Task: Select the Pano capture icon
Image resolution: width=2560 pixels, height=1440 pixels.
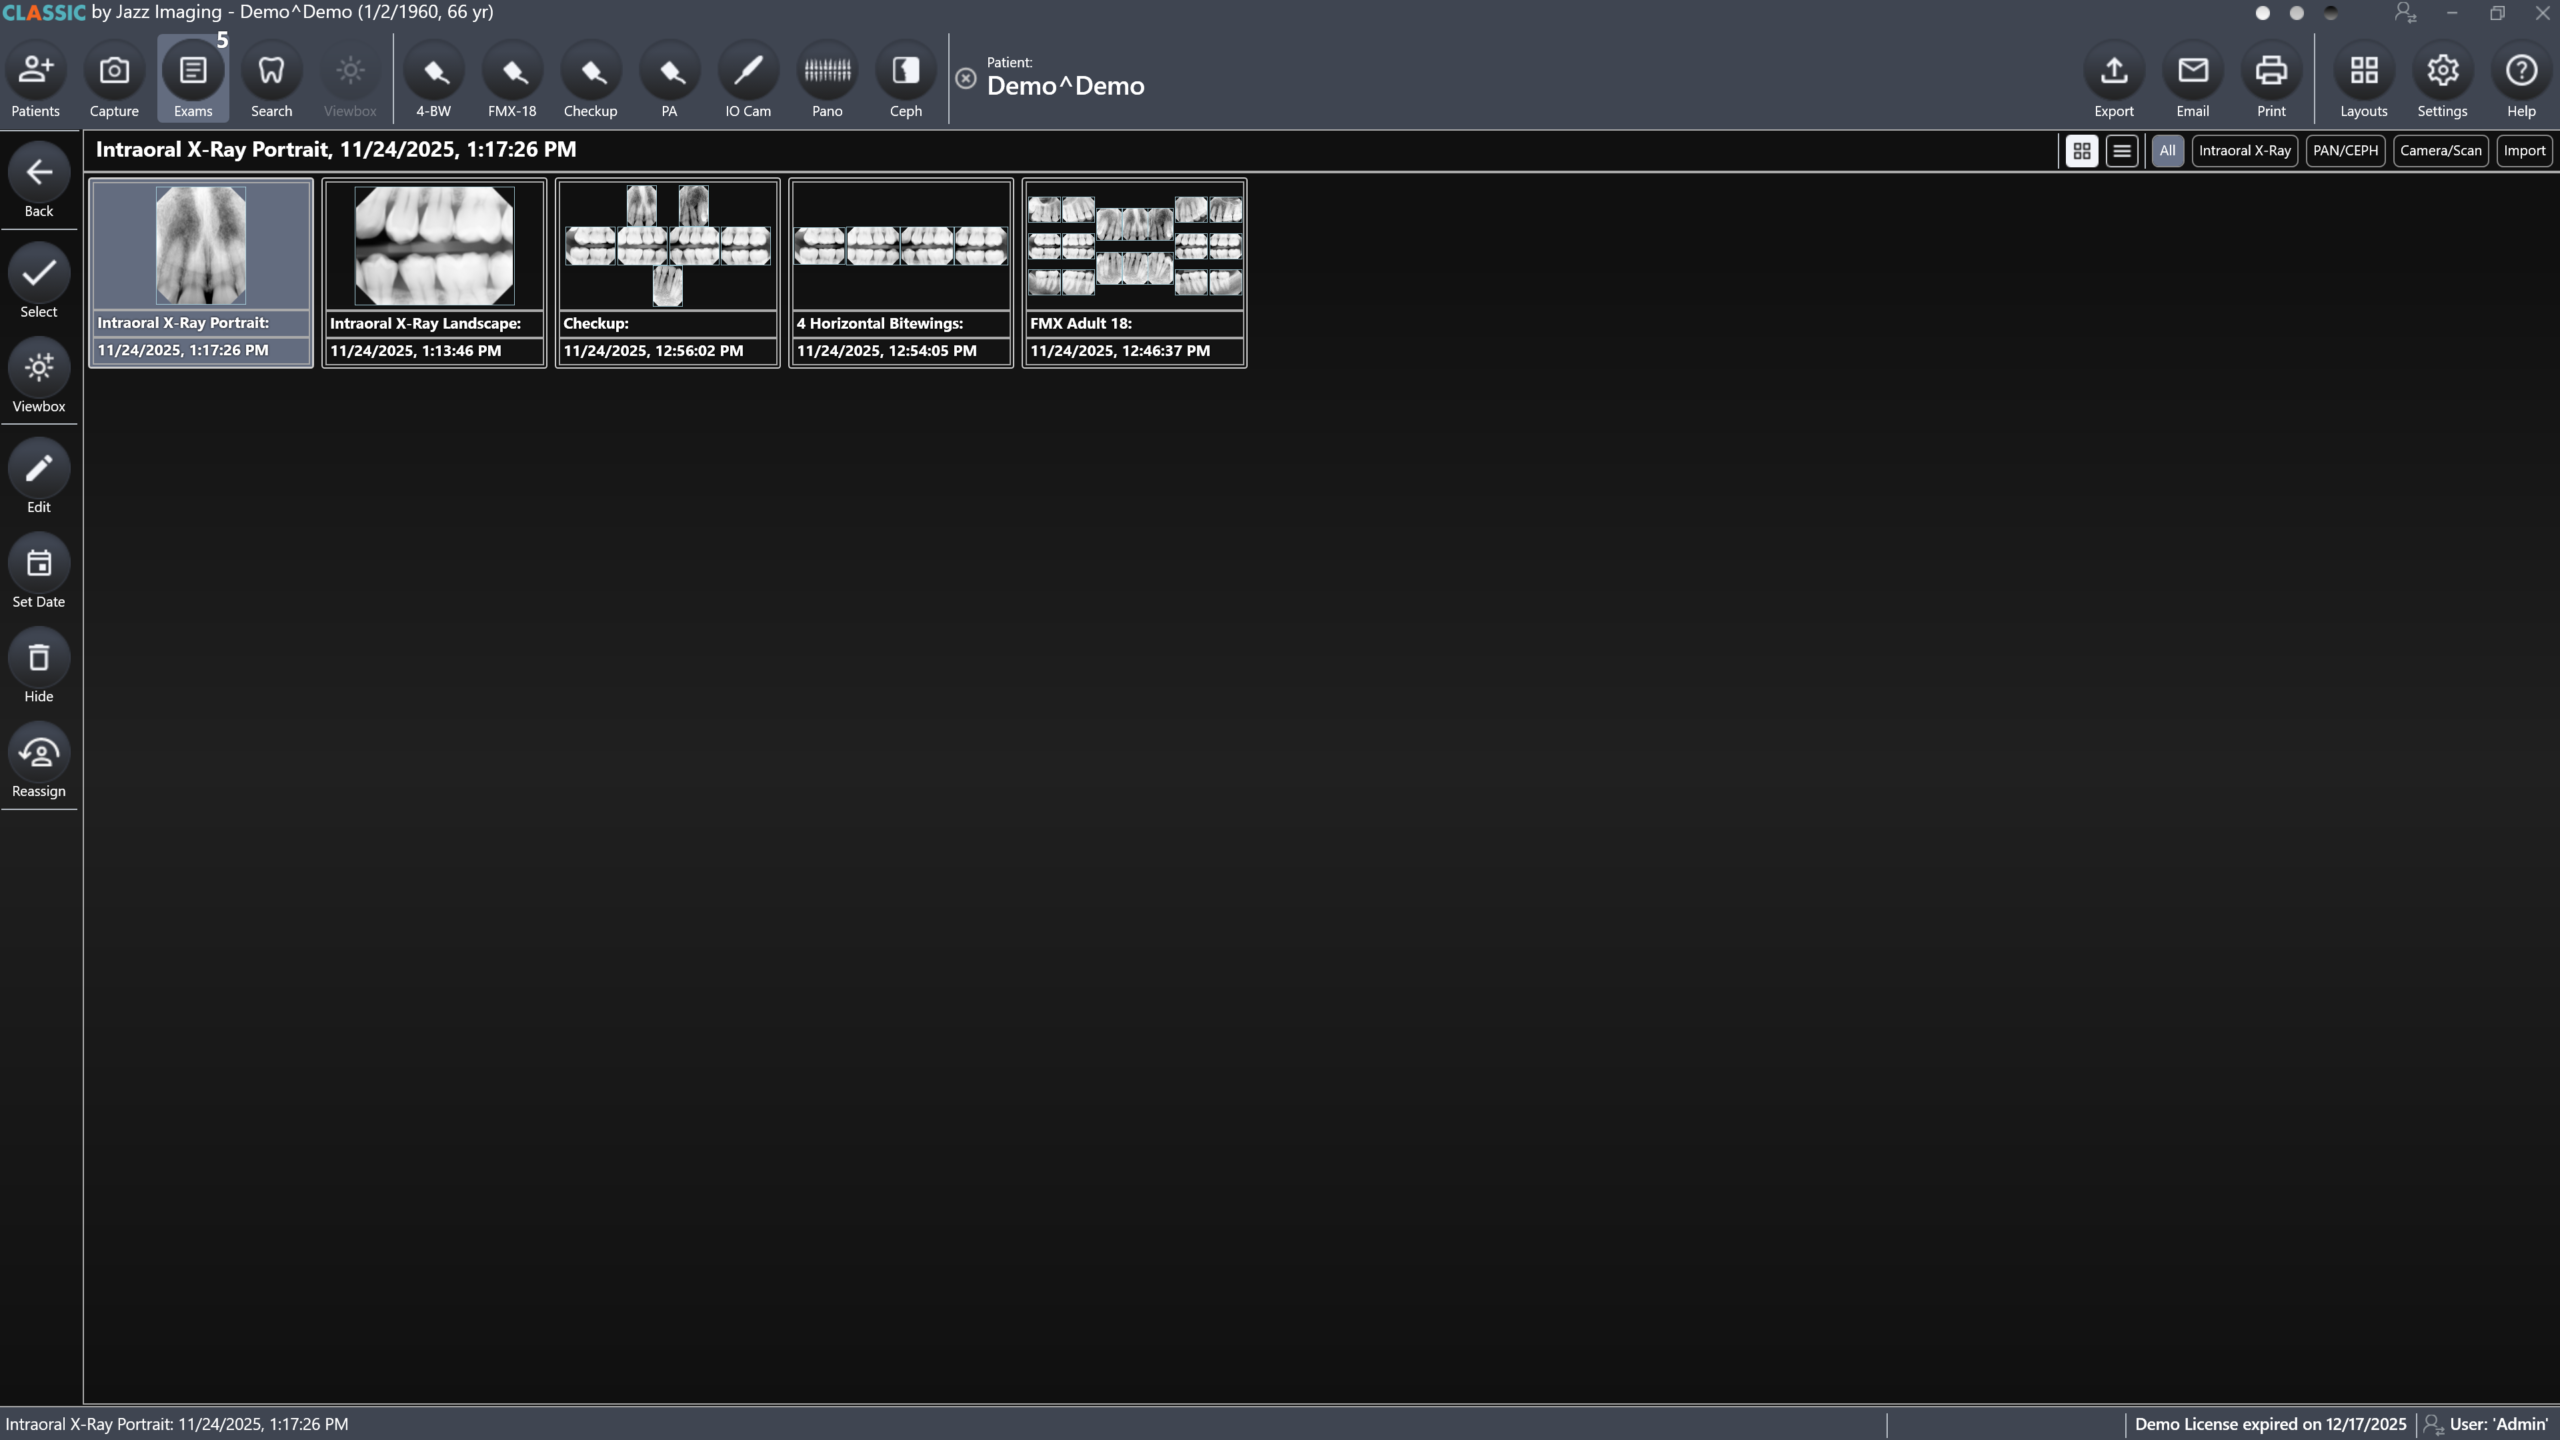Action: (x=827, y=72)
